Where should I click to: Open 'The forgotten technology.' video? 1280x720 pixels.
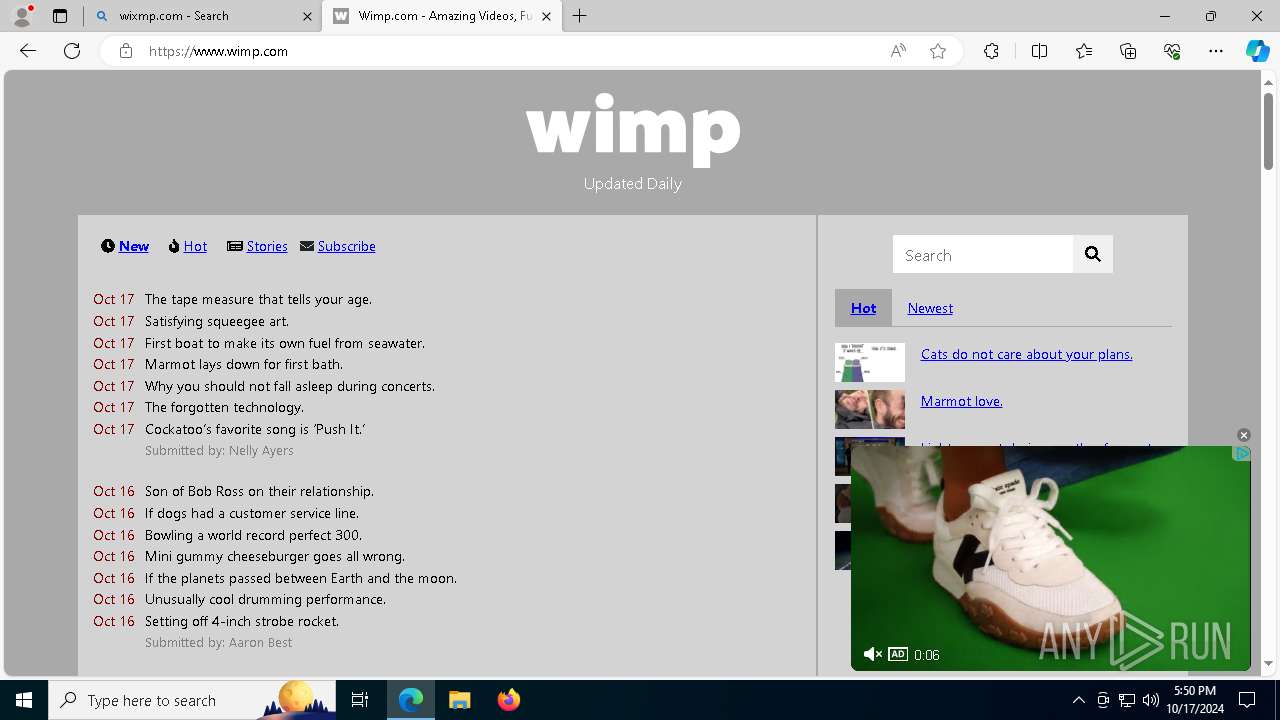pos(224,407)
